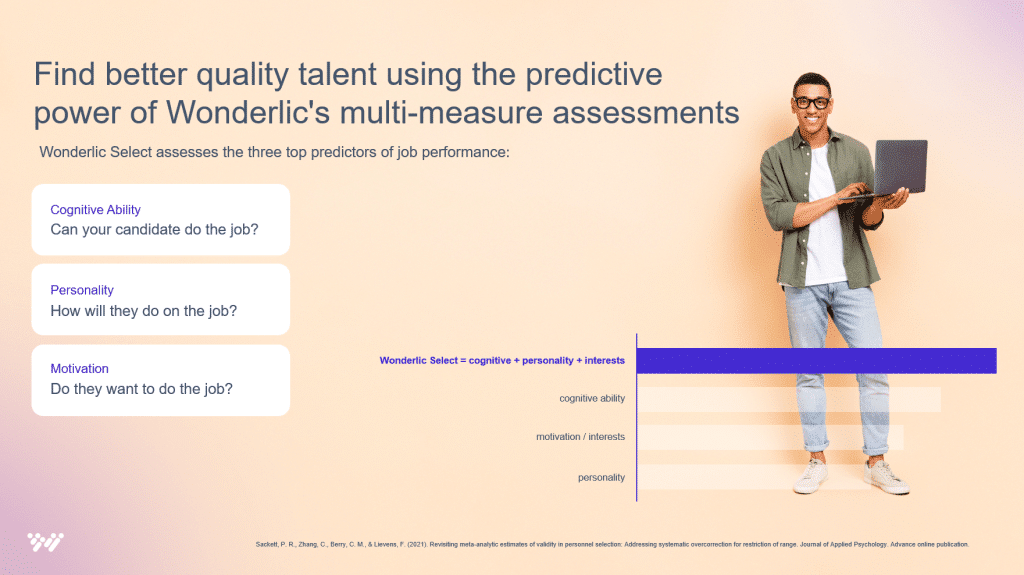
Task: Click the 'Cognitive Ability' purple heading
Action: 96,210
